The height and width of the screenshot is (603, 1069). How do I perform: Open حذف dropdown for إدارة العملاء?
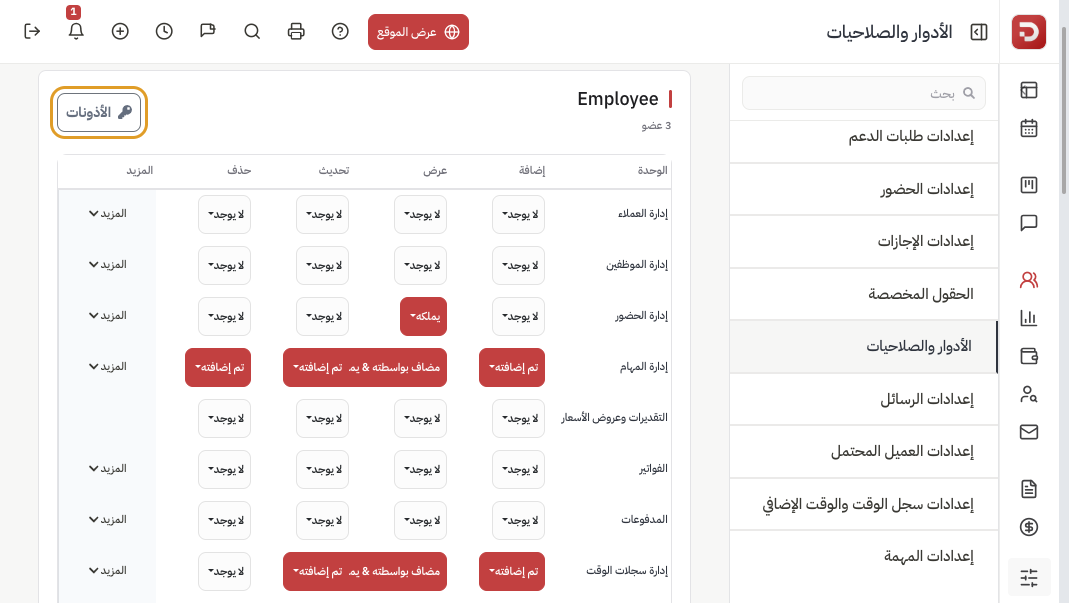224,214
